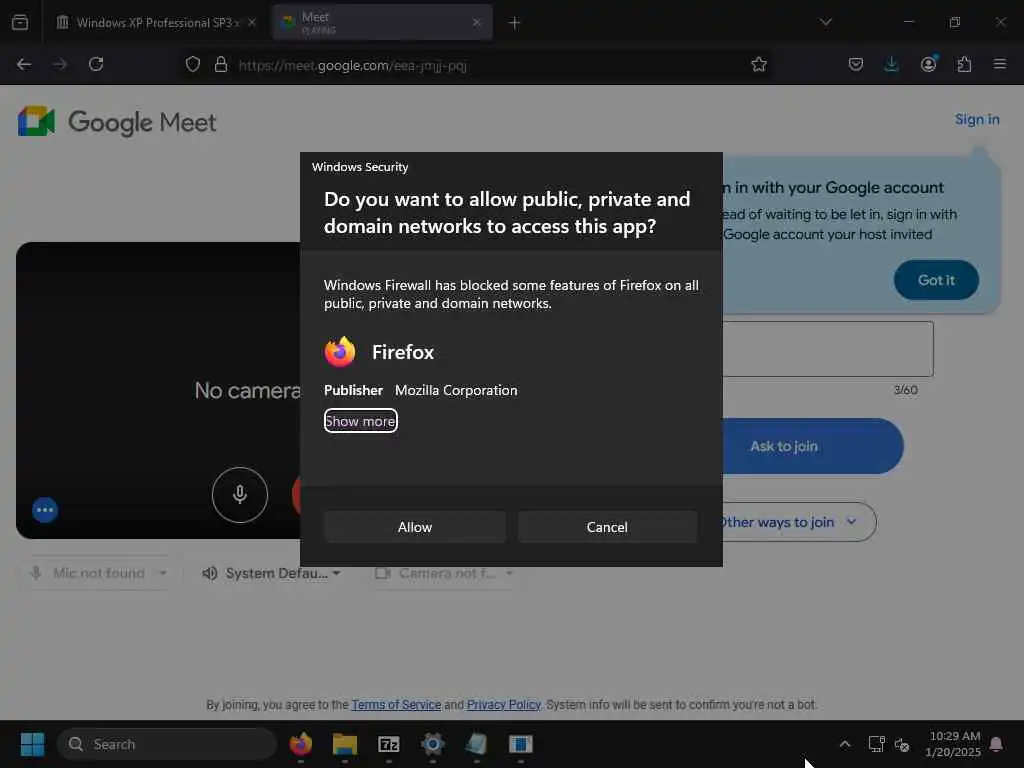Click the Sign in link
The image size is (1024, 768).
[977, 120]
